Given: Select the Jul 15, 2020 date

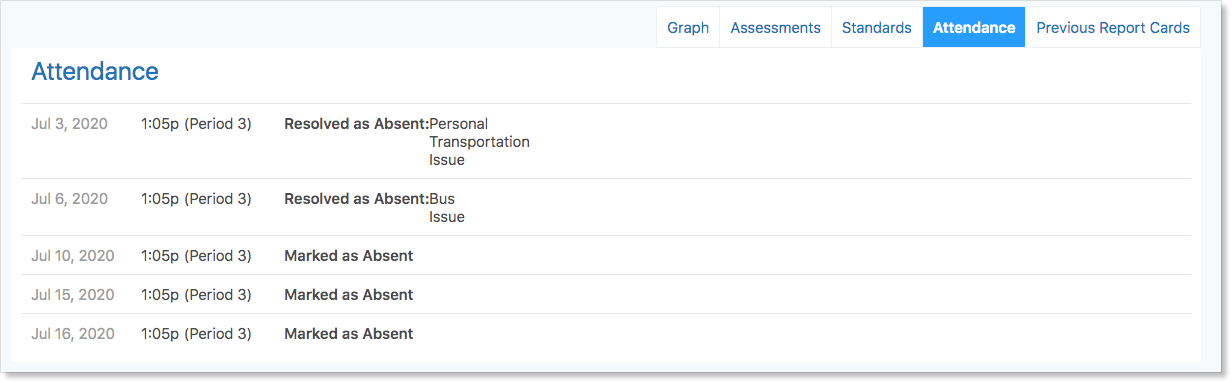Looking at the screenshot, I should [73, 295].
